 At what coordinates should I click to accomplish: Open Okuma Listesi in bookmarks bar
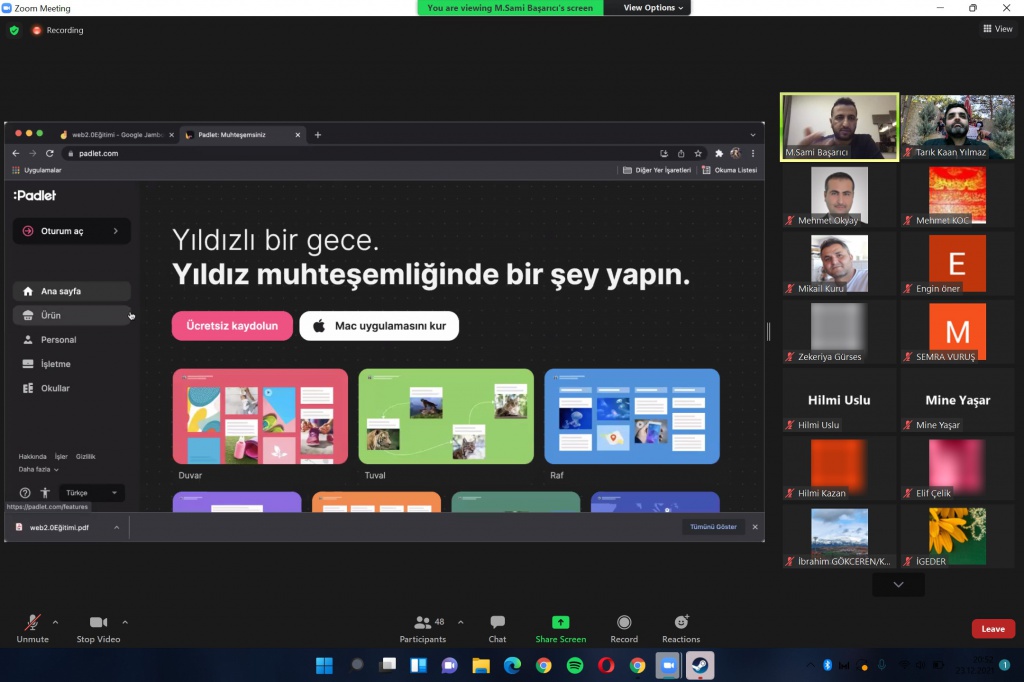729,170
